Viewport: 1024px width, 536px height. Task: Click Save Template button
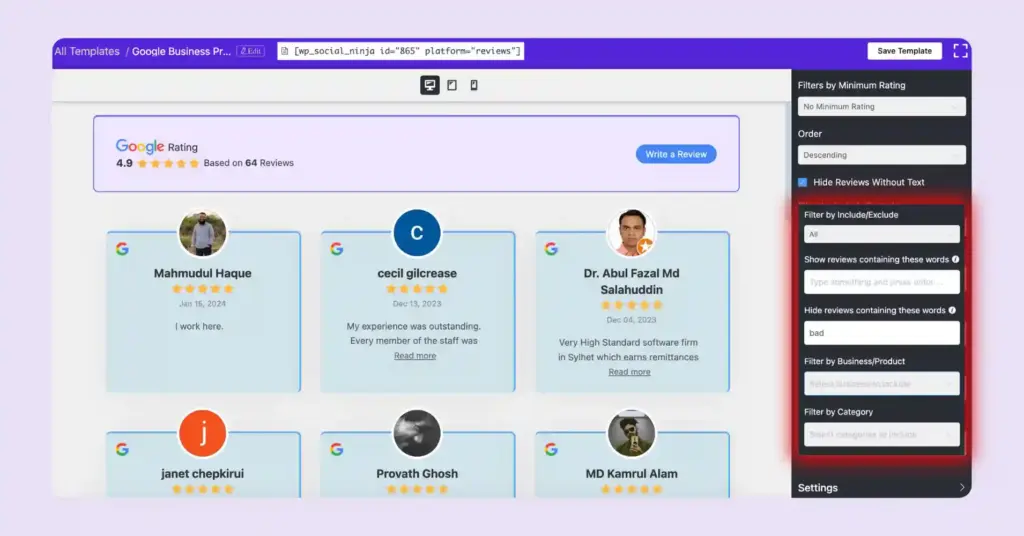[x=904, y=51]
